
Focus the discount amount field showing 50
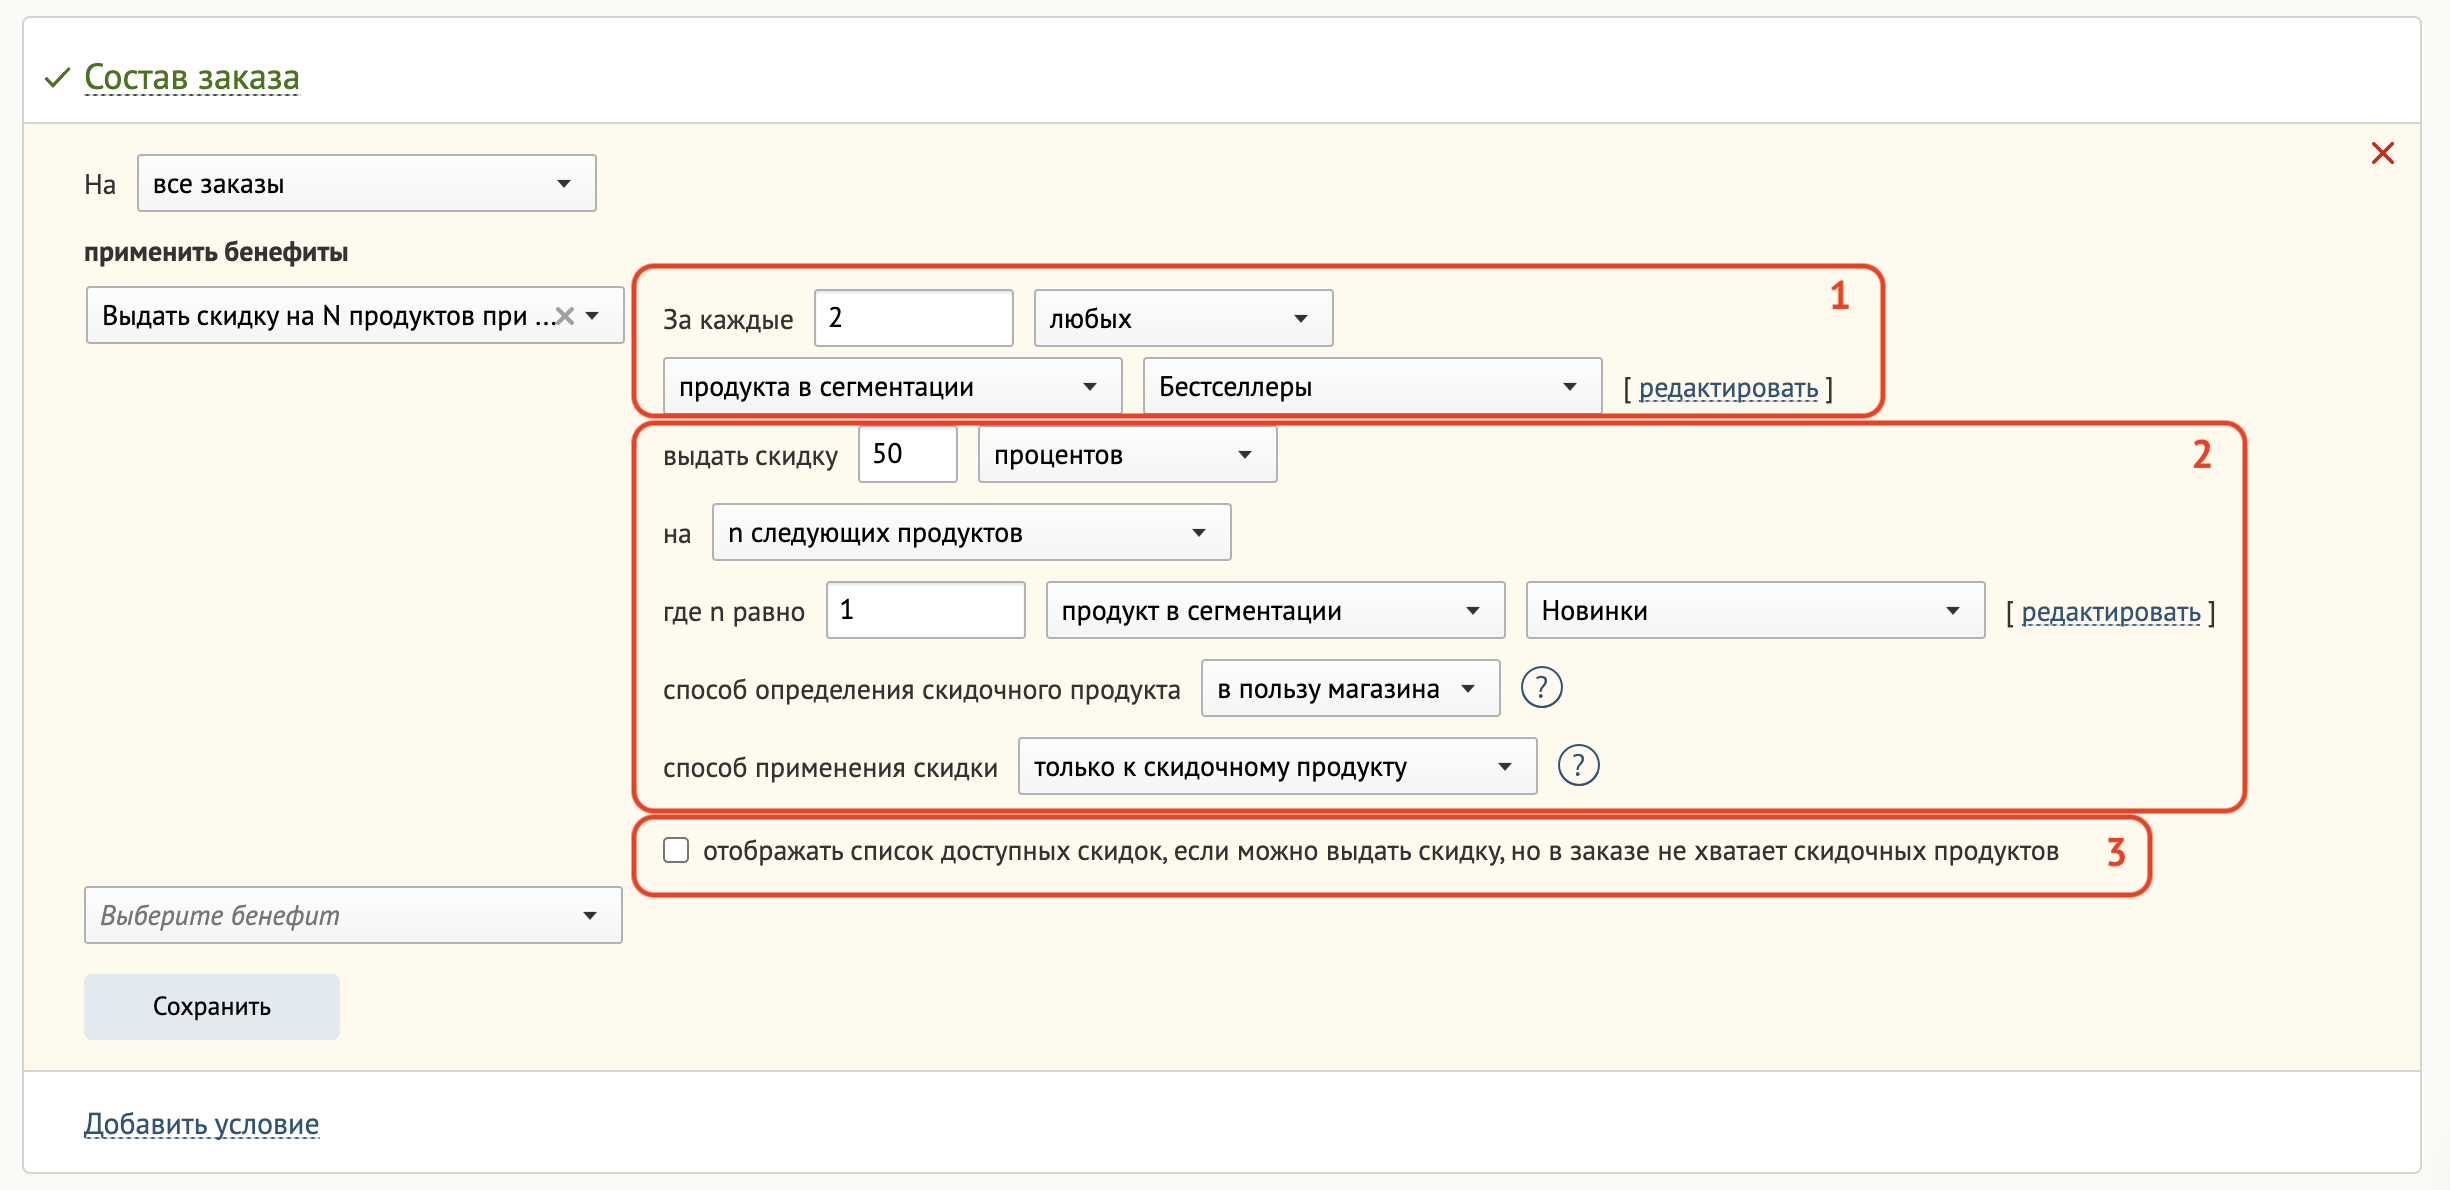pyautogui.click(x=908, y=454)
